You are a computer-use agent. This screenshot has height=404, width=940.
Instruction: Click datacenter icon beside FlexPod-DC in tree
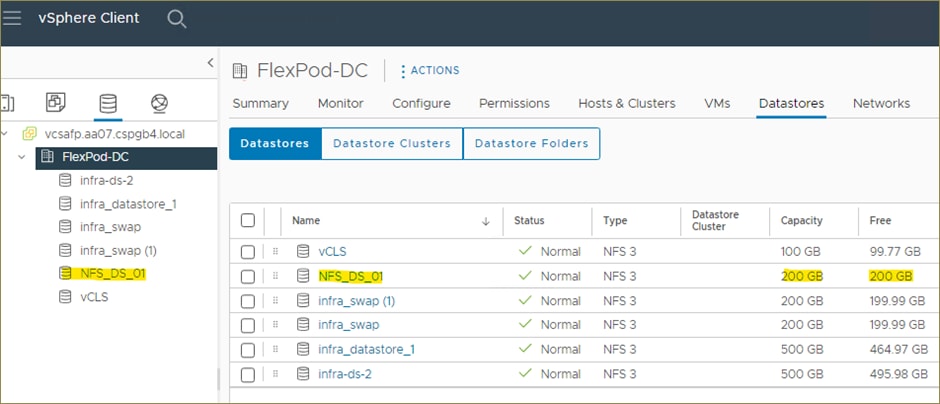48,157
